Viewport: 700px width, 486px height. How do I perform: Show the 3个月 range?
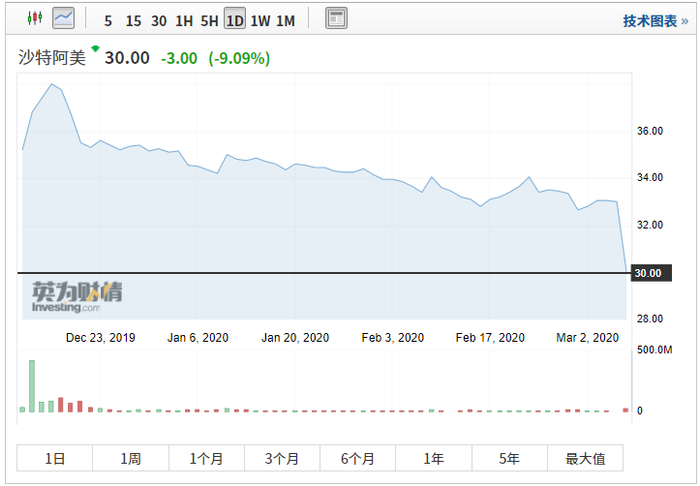coord(282,459)
